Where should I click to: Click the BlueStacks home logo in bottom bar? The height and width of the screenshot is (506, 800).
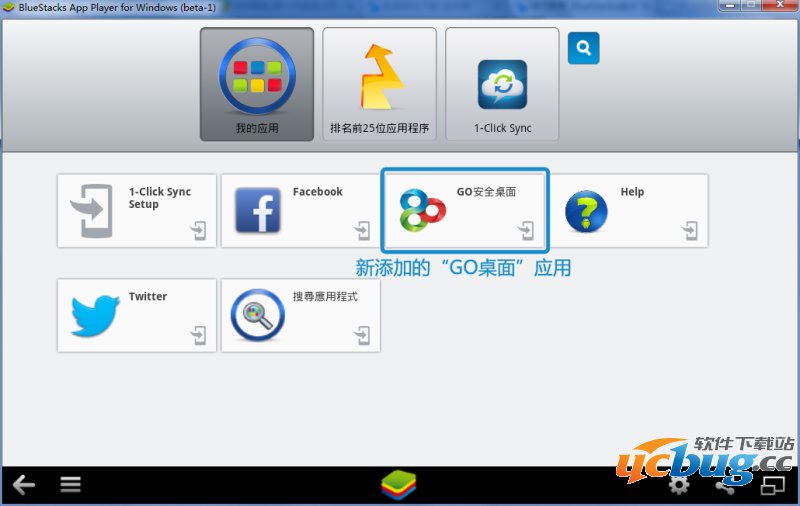(x=399, y=485)
